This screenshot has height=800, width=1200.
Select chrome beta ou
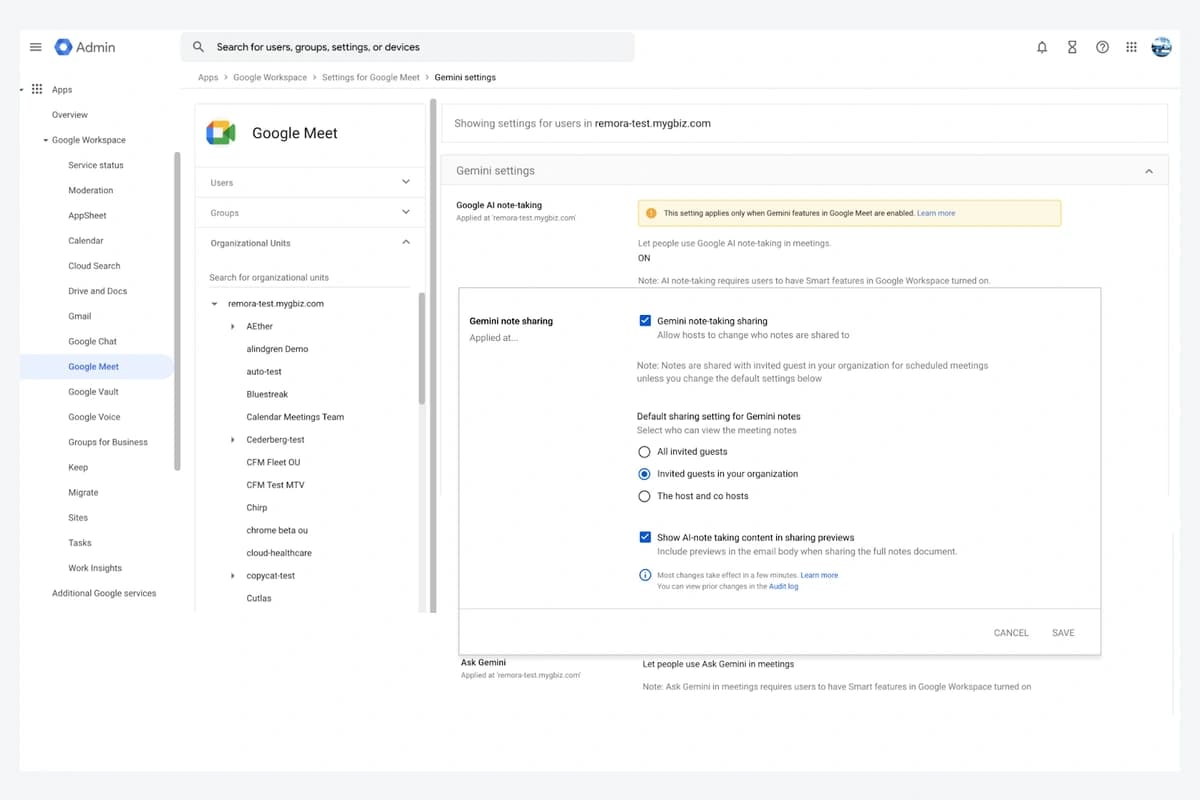pyautogui.click(x=277, y=531)
